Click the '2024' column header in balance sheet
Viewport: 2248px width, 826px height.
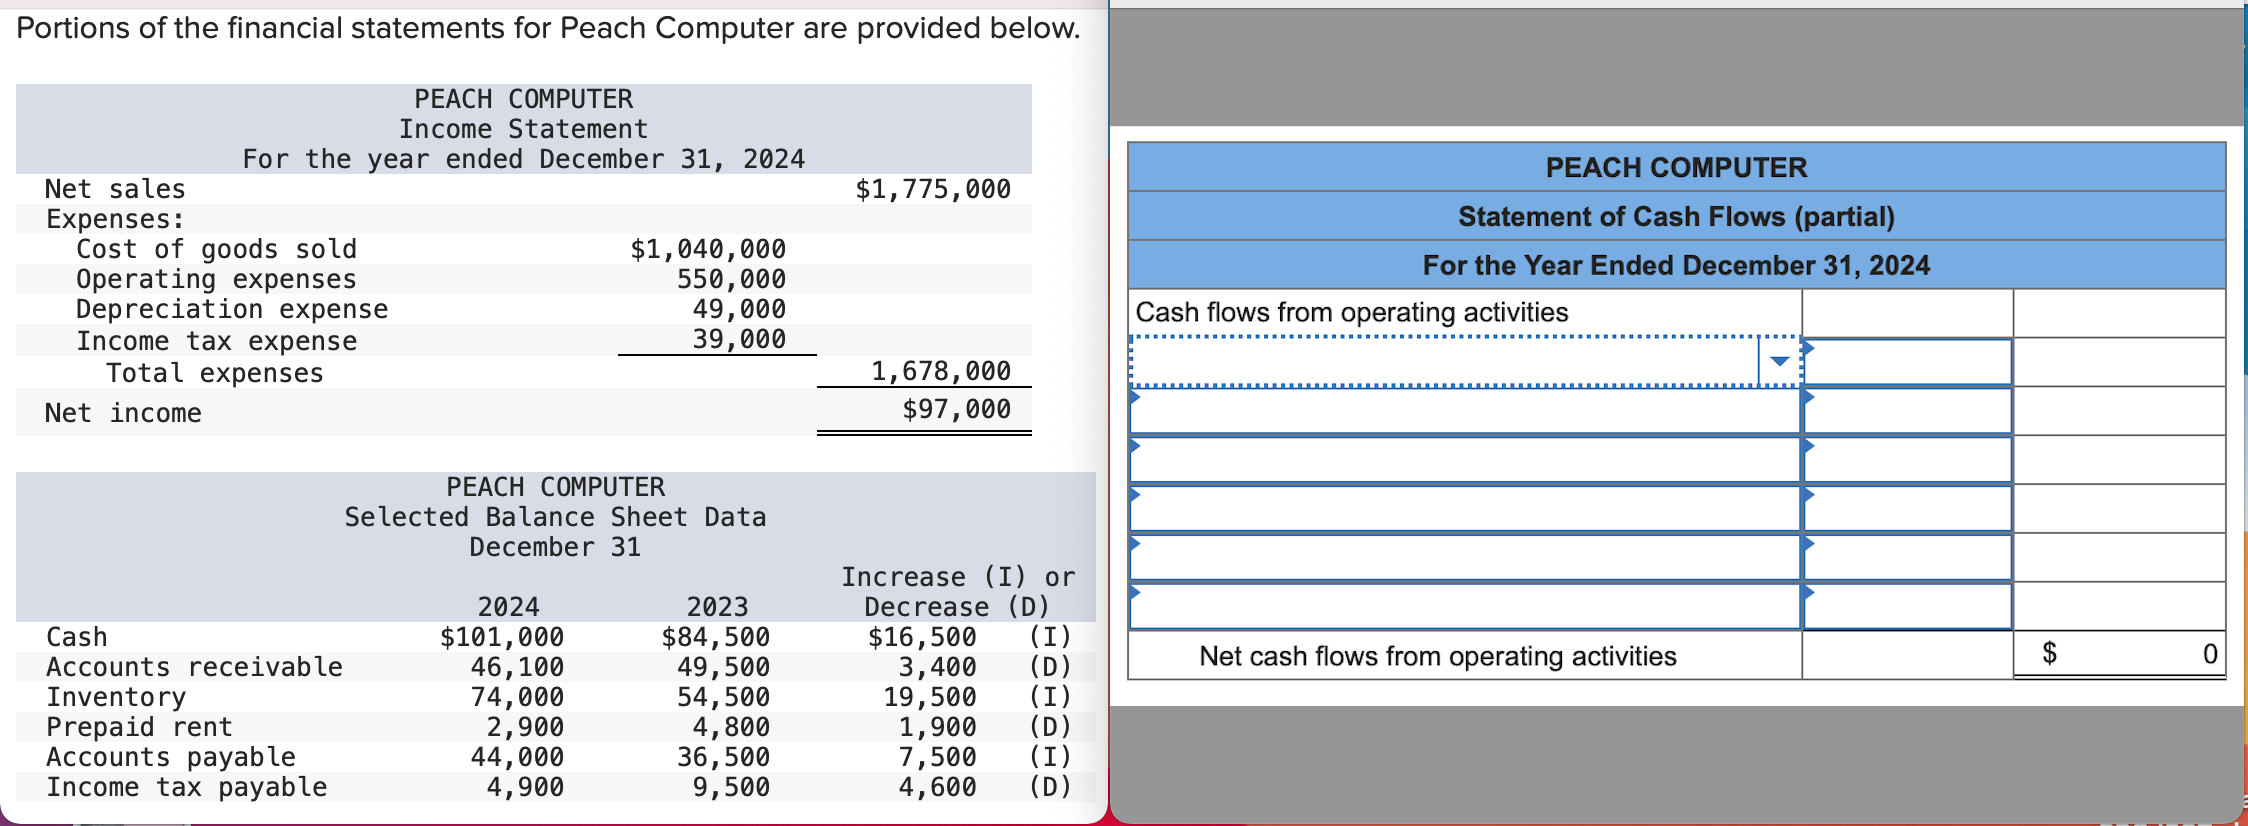coord(508,607)
